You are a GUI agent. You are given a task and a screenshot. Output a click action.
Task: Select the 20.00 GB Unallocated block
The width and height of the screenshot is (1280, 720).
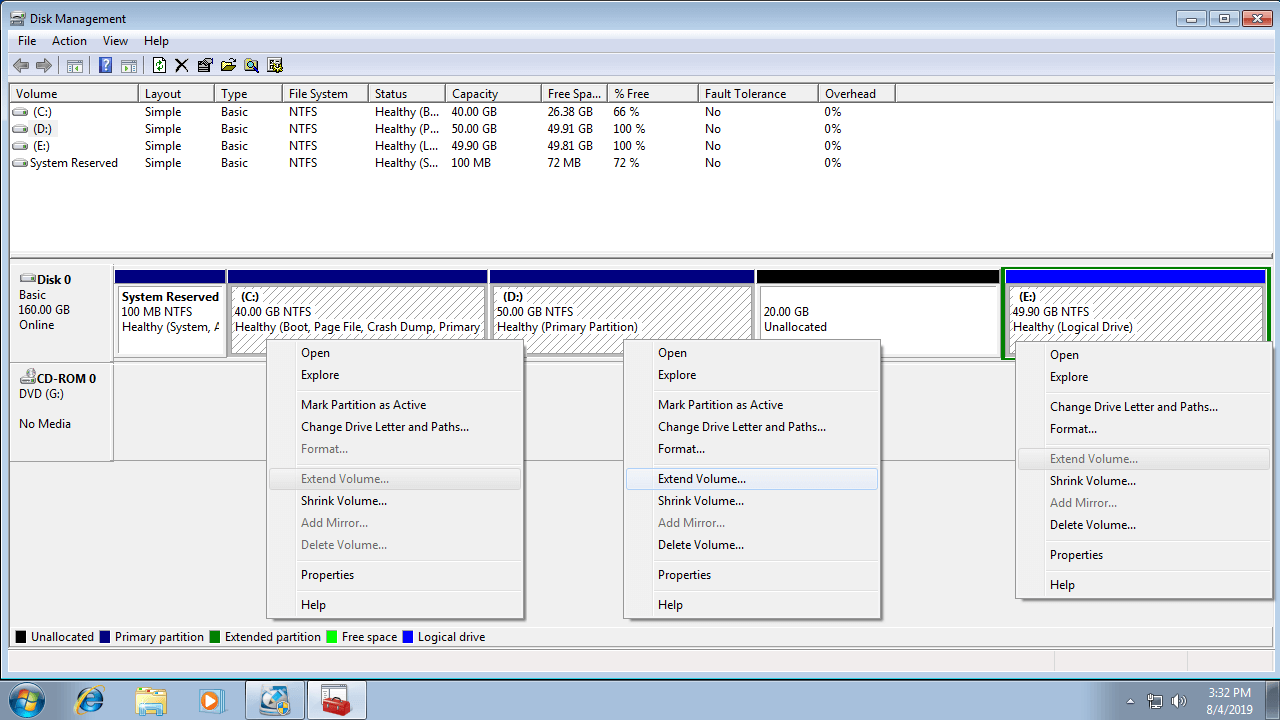877,320
